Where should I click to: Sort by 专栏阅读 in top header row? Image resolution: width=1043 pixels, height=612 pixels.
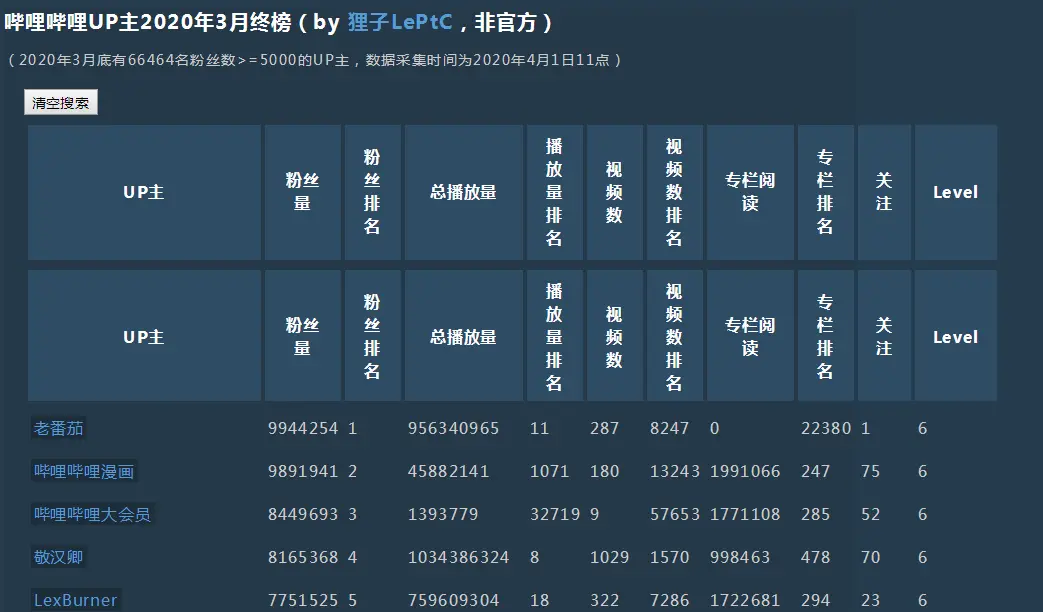pos(750,192)
